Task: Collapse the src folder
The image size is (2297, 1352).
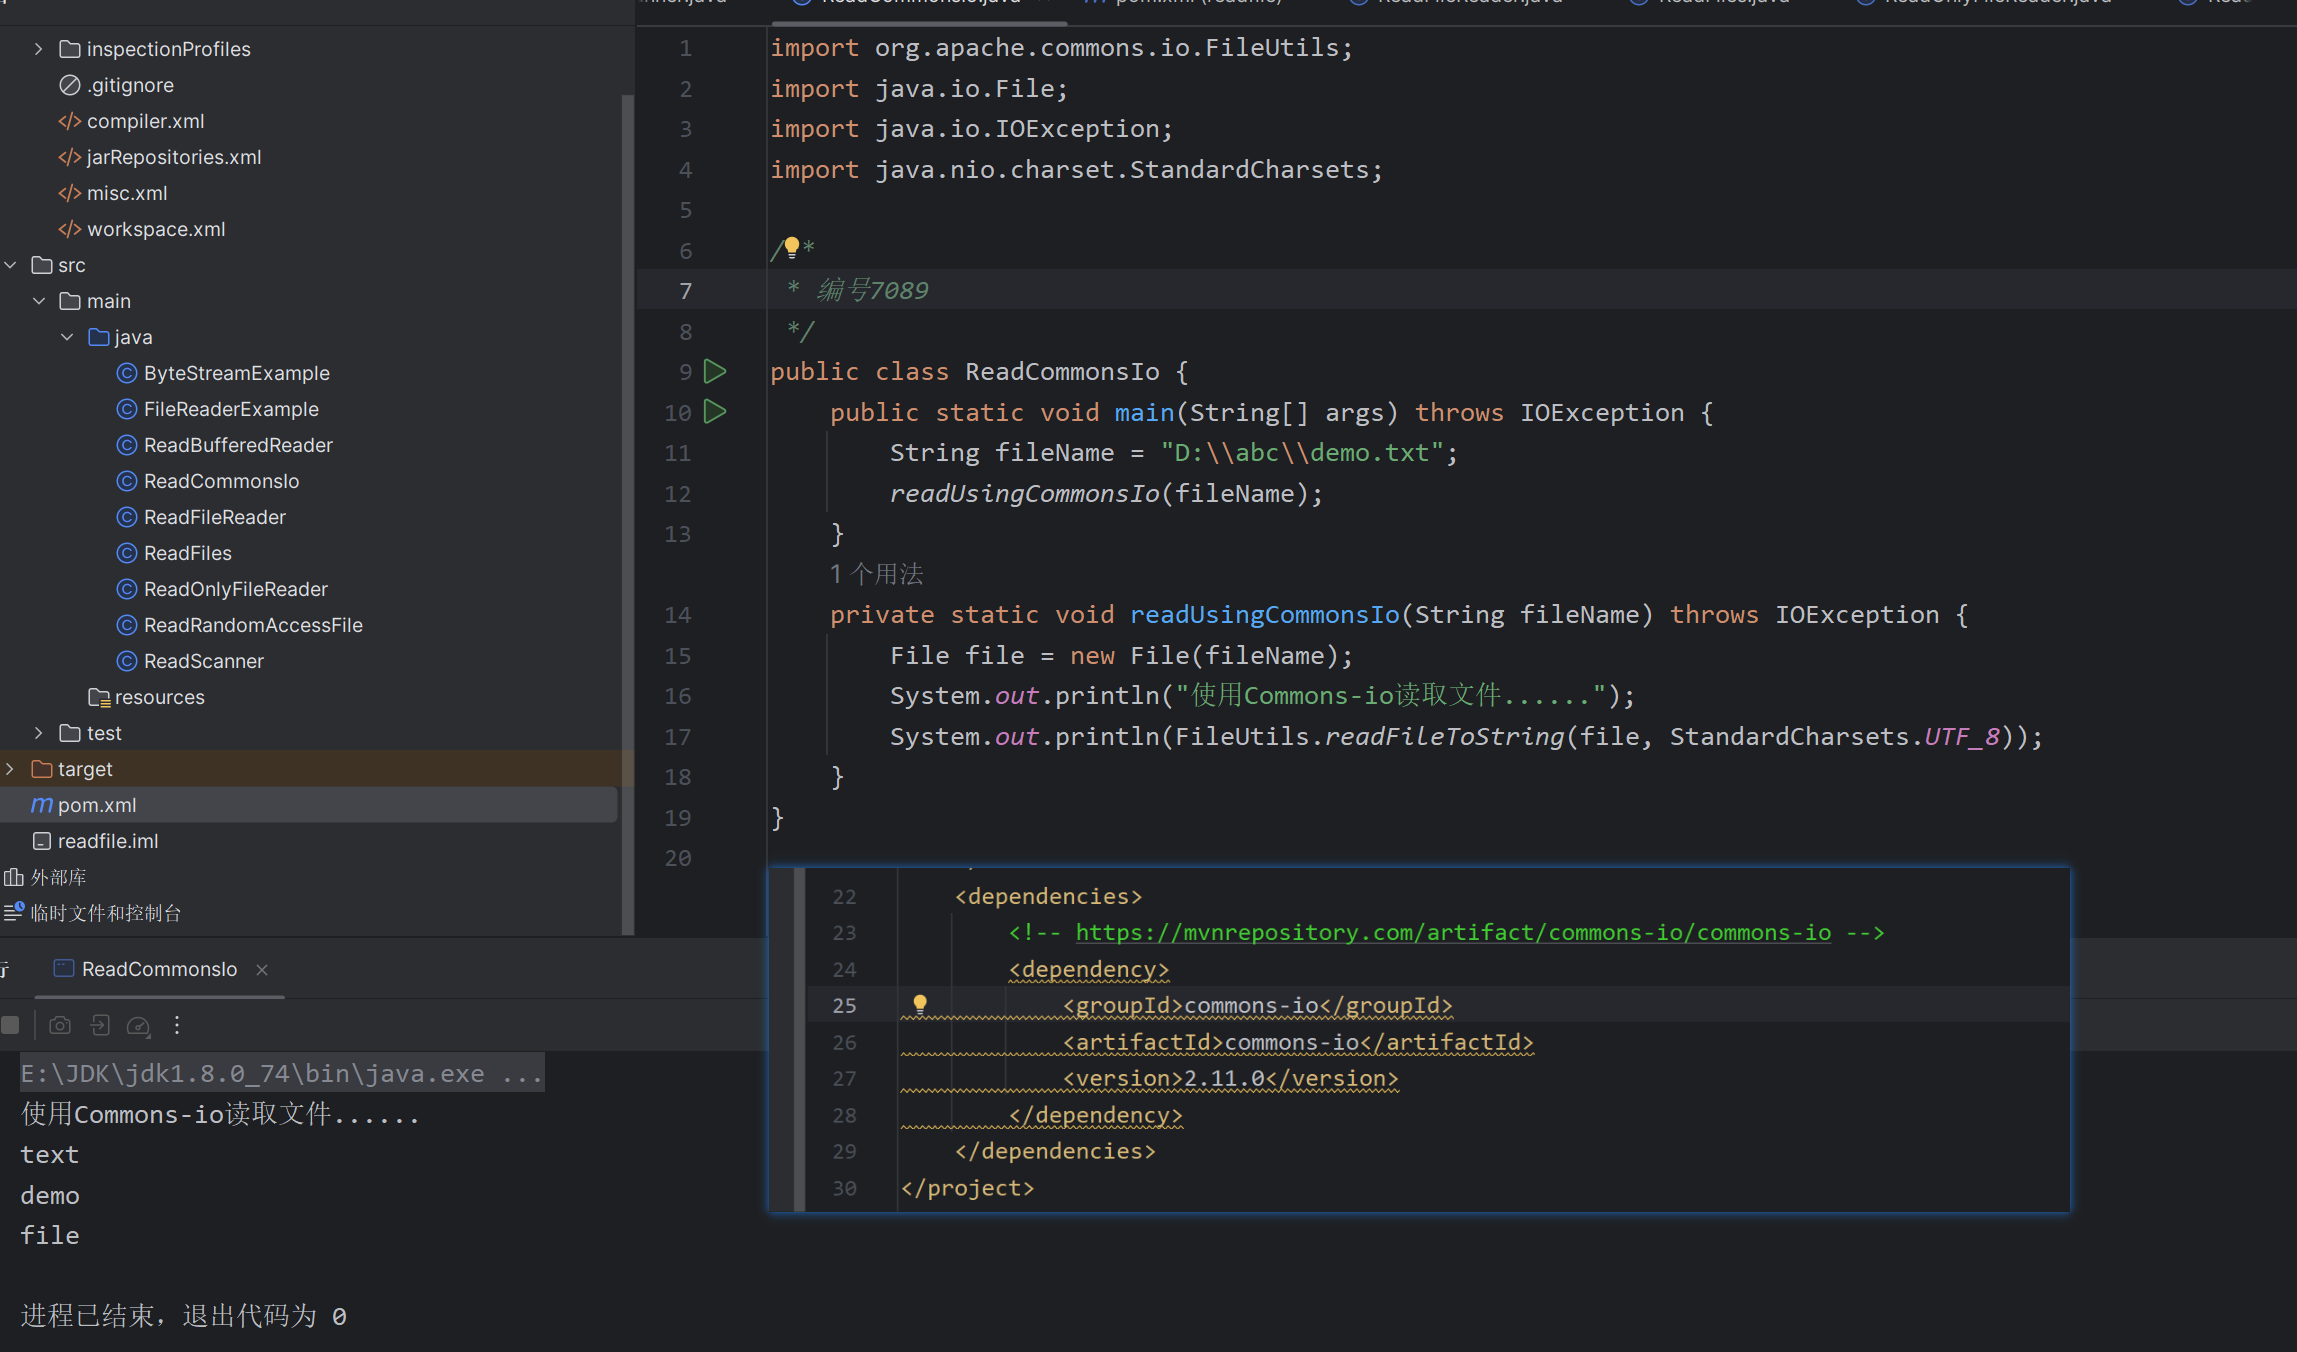Action: click(11, 265)
